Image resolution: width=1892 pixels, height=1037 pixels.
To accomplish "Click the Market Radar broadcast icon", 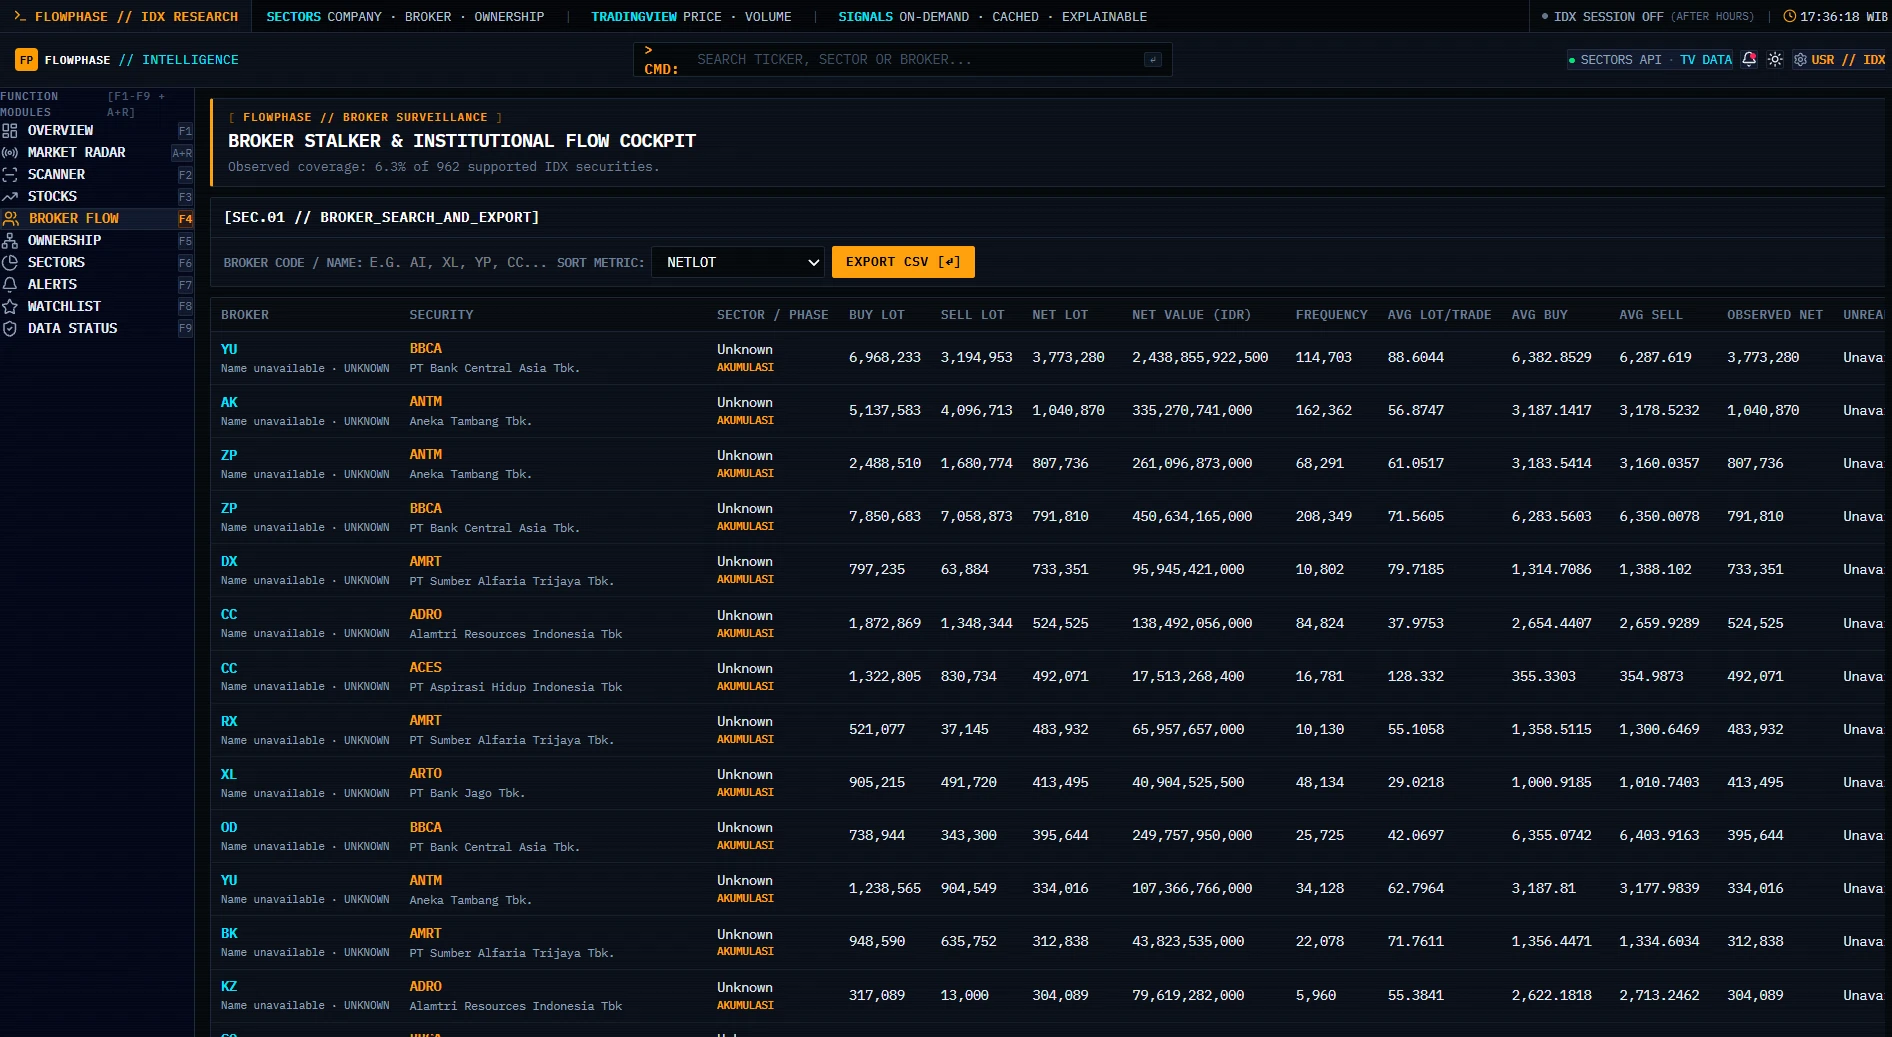I will point(10,153).
